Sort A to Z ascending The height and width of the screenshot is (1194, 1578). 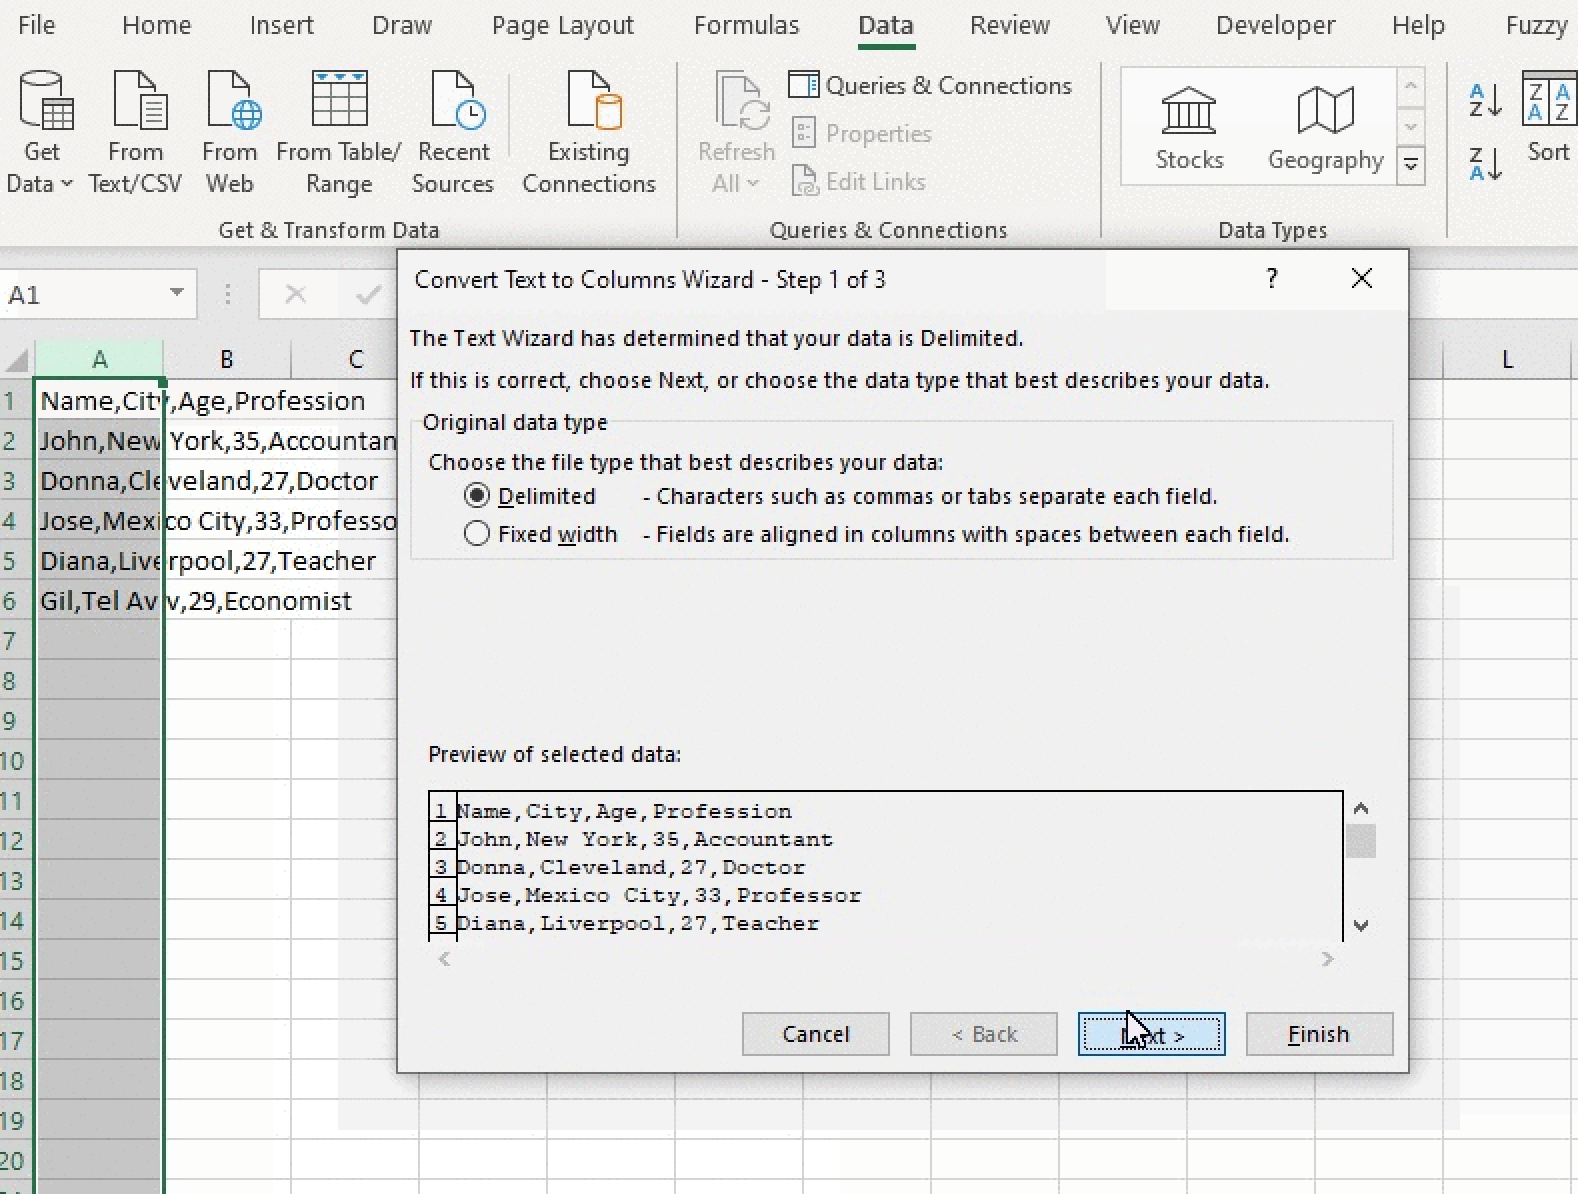[1485, 100]
